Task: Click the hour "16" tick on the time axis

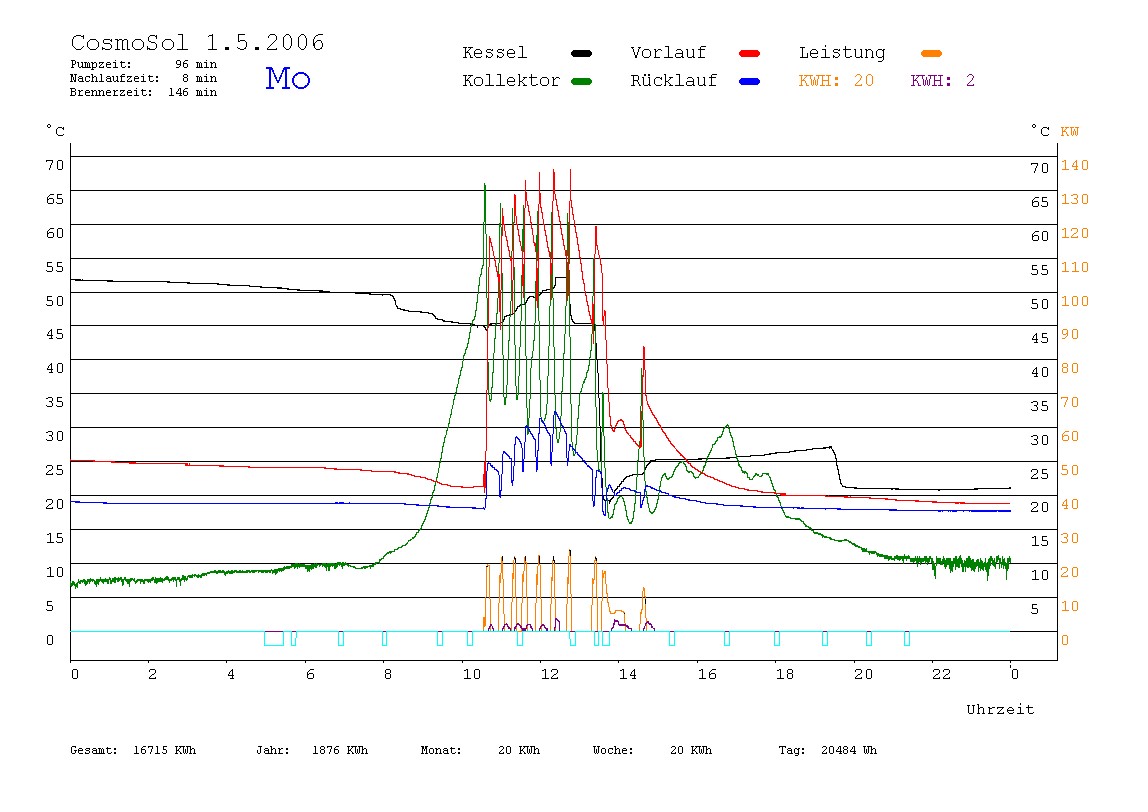Action: [707, 674]
